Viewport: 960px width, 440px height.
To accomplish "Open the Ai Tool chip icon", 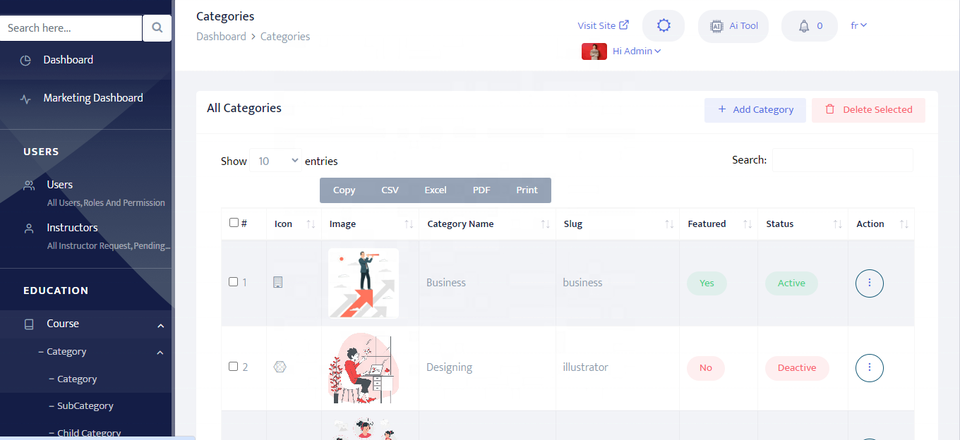I will coord(716,26).
